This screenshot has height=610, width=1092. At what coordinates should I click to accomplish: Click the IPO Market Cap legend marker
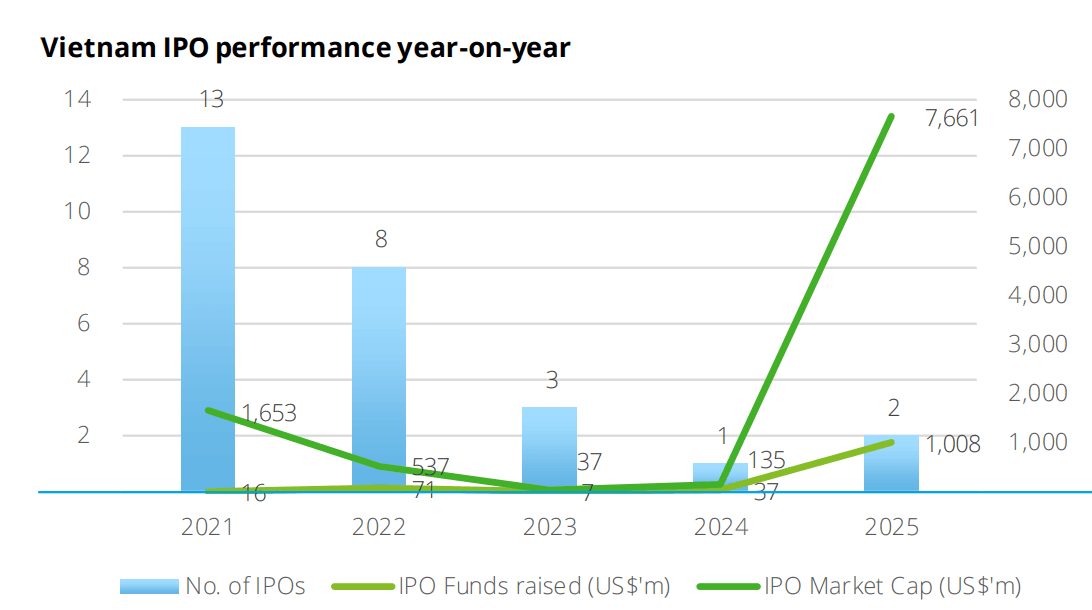(729, 585)
